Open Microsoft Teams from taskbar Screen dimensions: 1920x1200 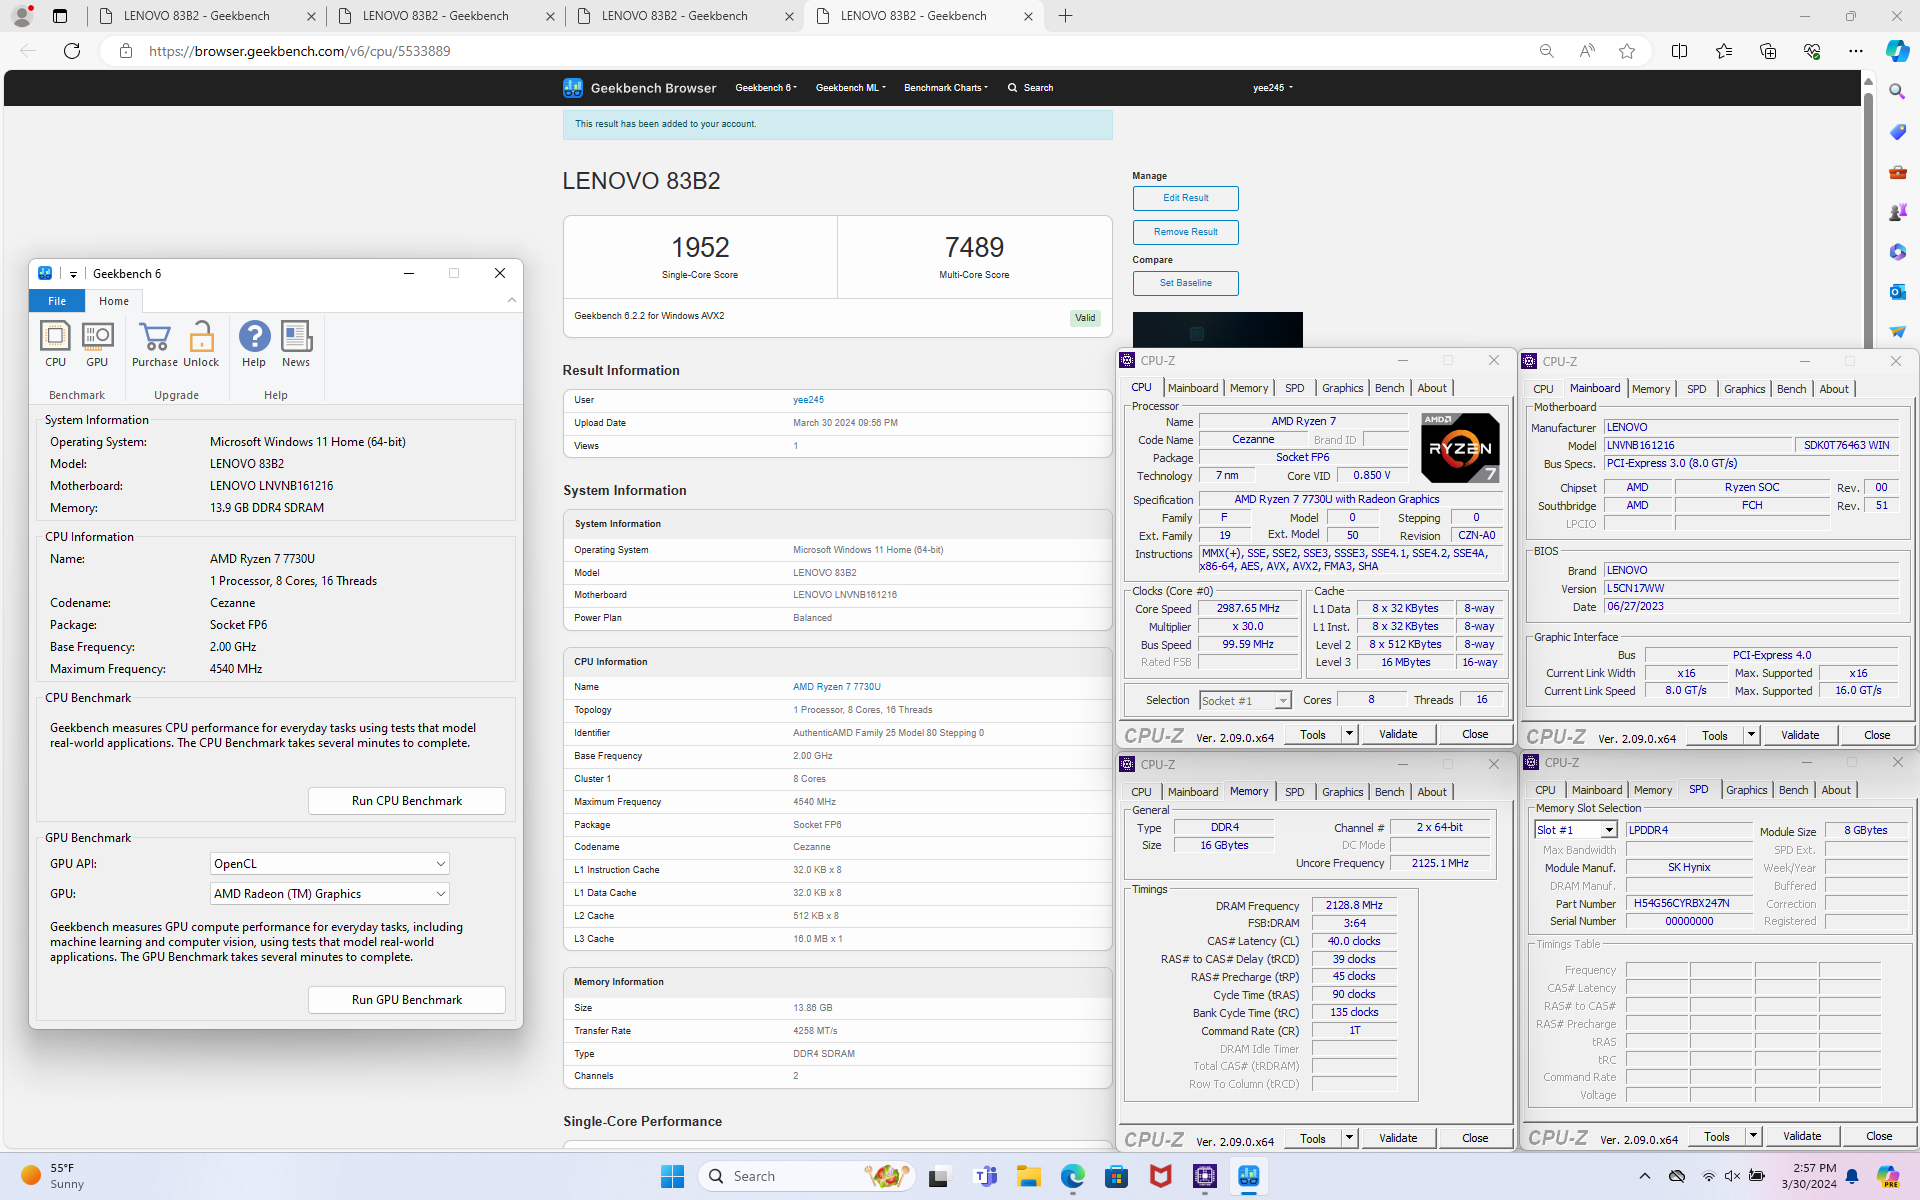point(985,1176)
